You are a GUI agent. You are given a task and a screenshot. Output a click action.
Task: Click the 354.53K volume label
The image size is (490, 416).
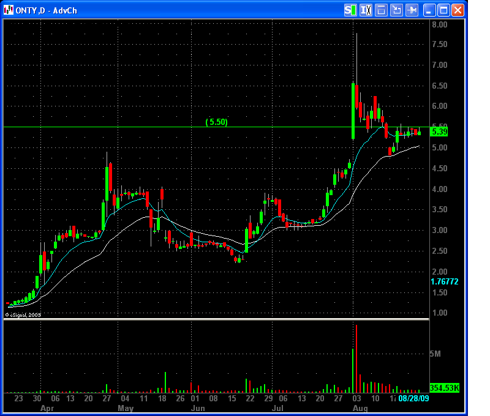pyautogui.click(x=445, y=388)
